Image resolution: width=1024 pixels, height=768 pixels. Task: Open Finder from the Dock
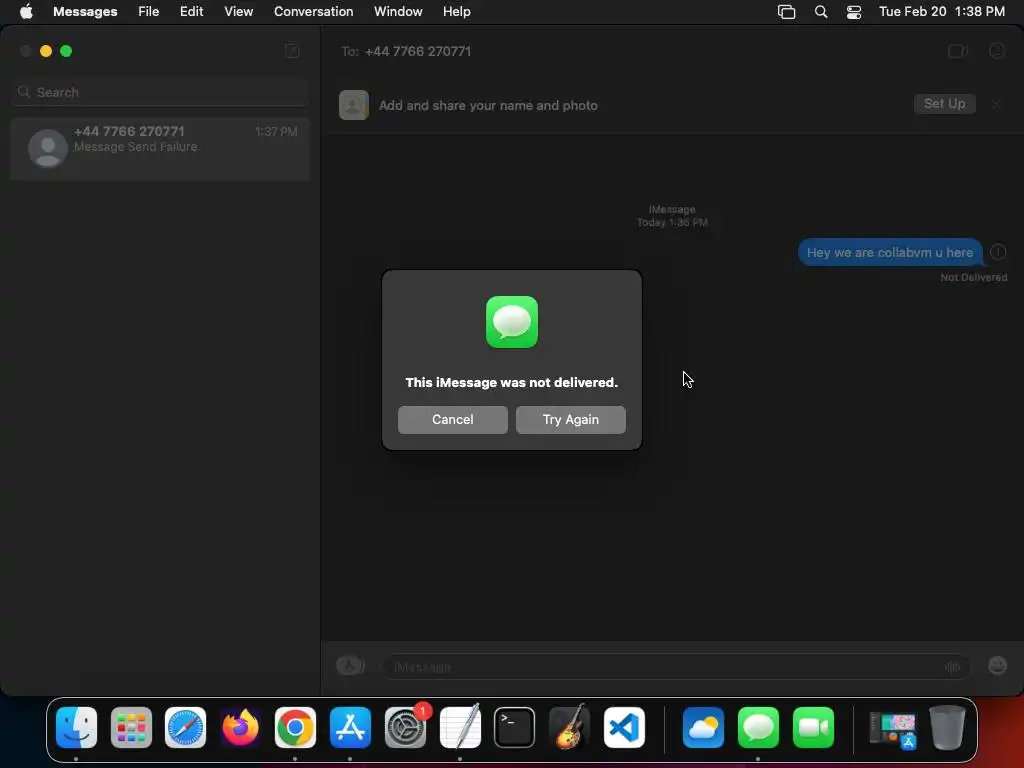tap(76, 727)
